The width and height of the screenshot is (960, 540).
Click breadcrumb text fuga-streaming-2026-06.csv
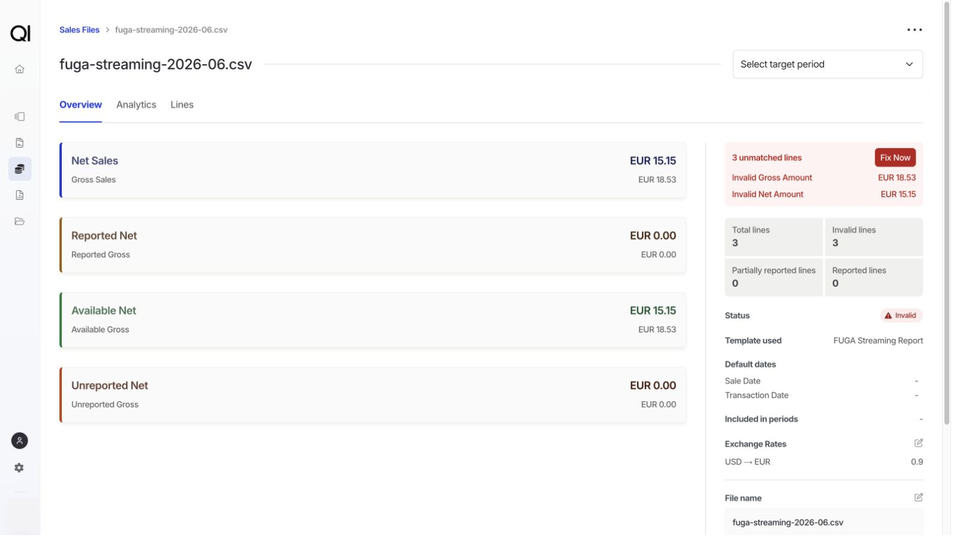(x=171, y=29)
